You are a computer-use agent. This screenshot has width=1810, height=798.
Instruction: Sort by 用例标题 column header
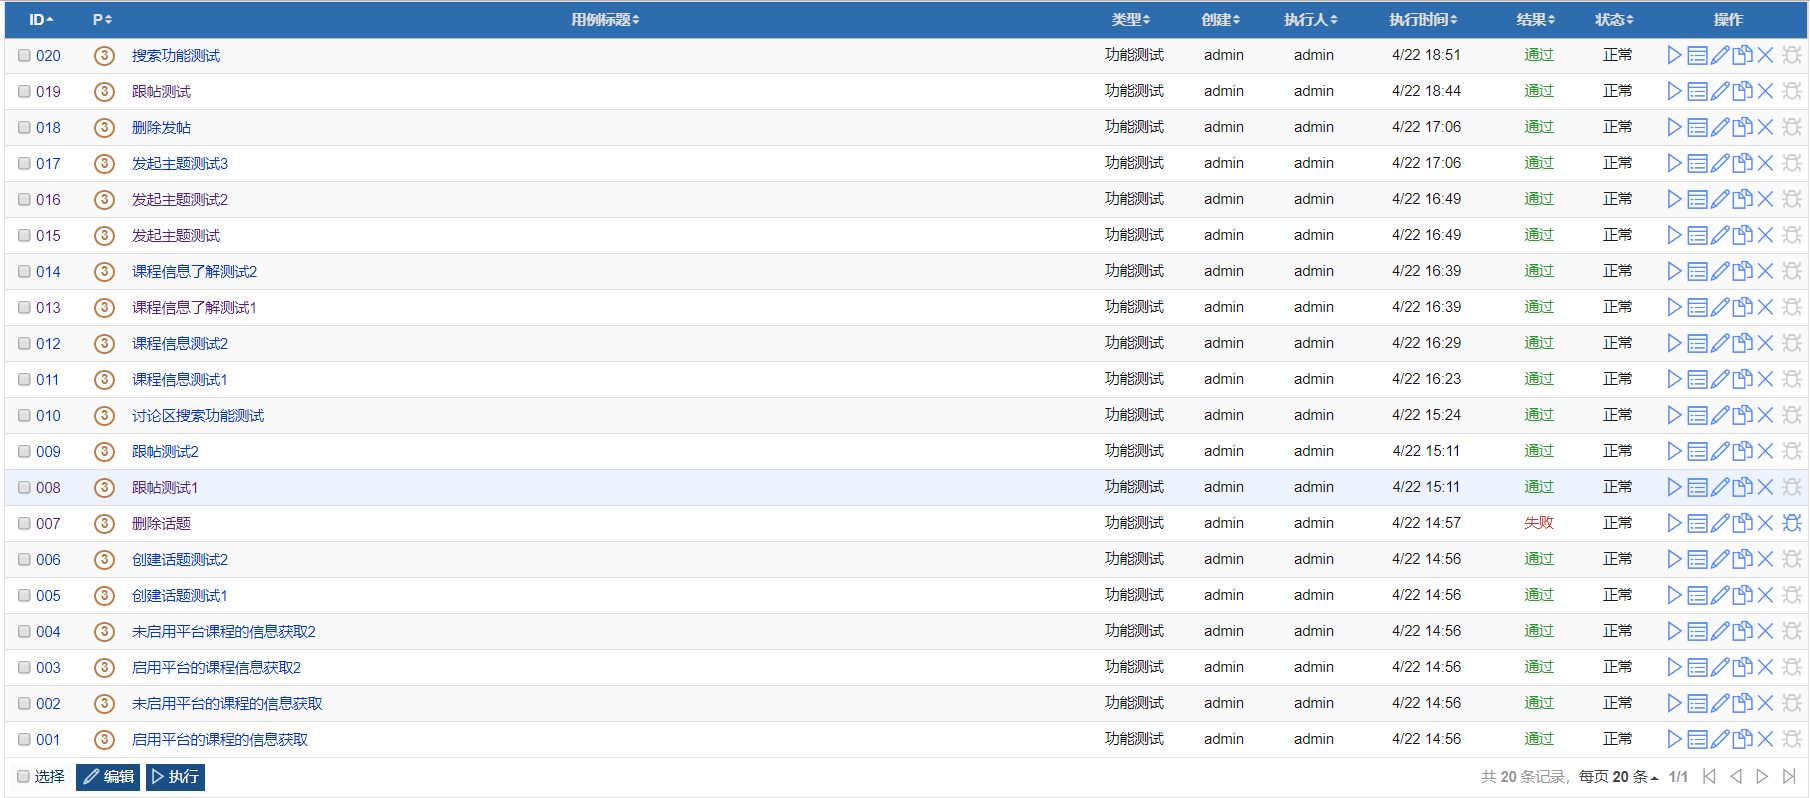[605, 20]
